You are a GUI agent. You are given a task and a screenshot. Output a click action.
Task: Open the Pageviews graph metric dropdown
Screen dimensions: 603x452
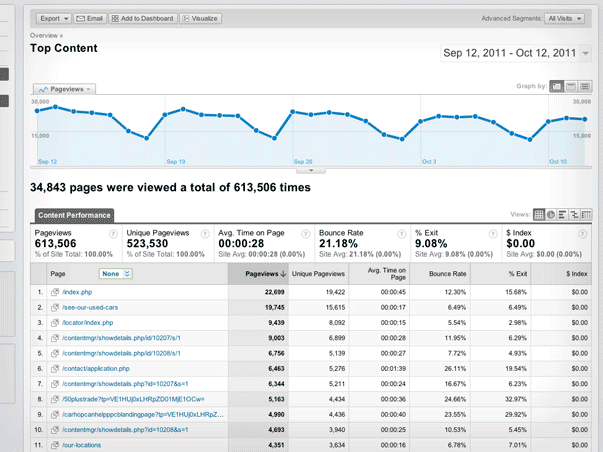tap(65, 89)
